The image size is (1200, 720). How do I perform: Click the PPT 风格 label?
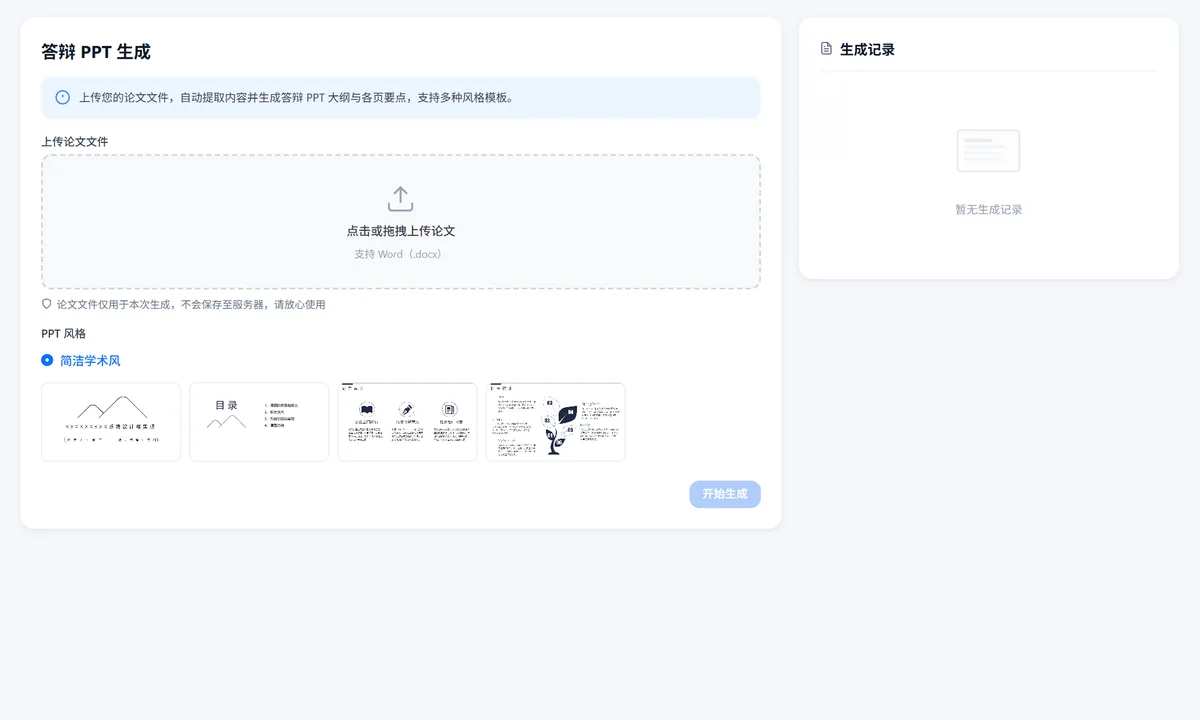coord(64,334)
